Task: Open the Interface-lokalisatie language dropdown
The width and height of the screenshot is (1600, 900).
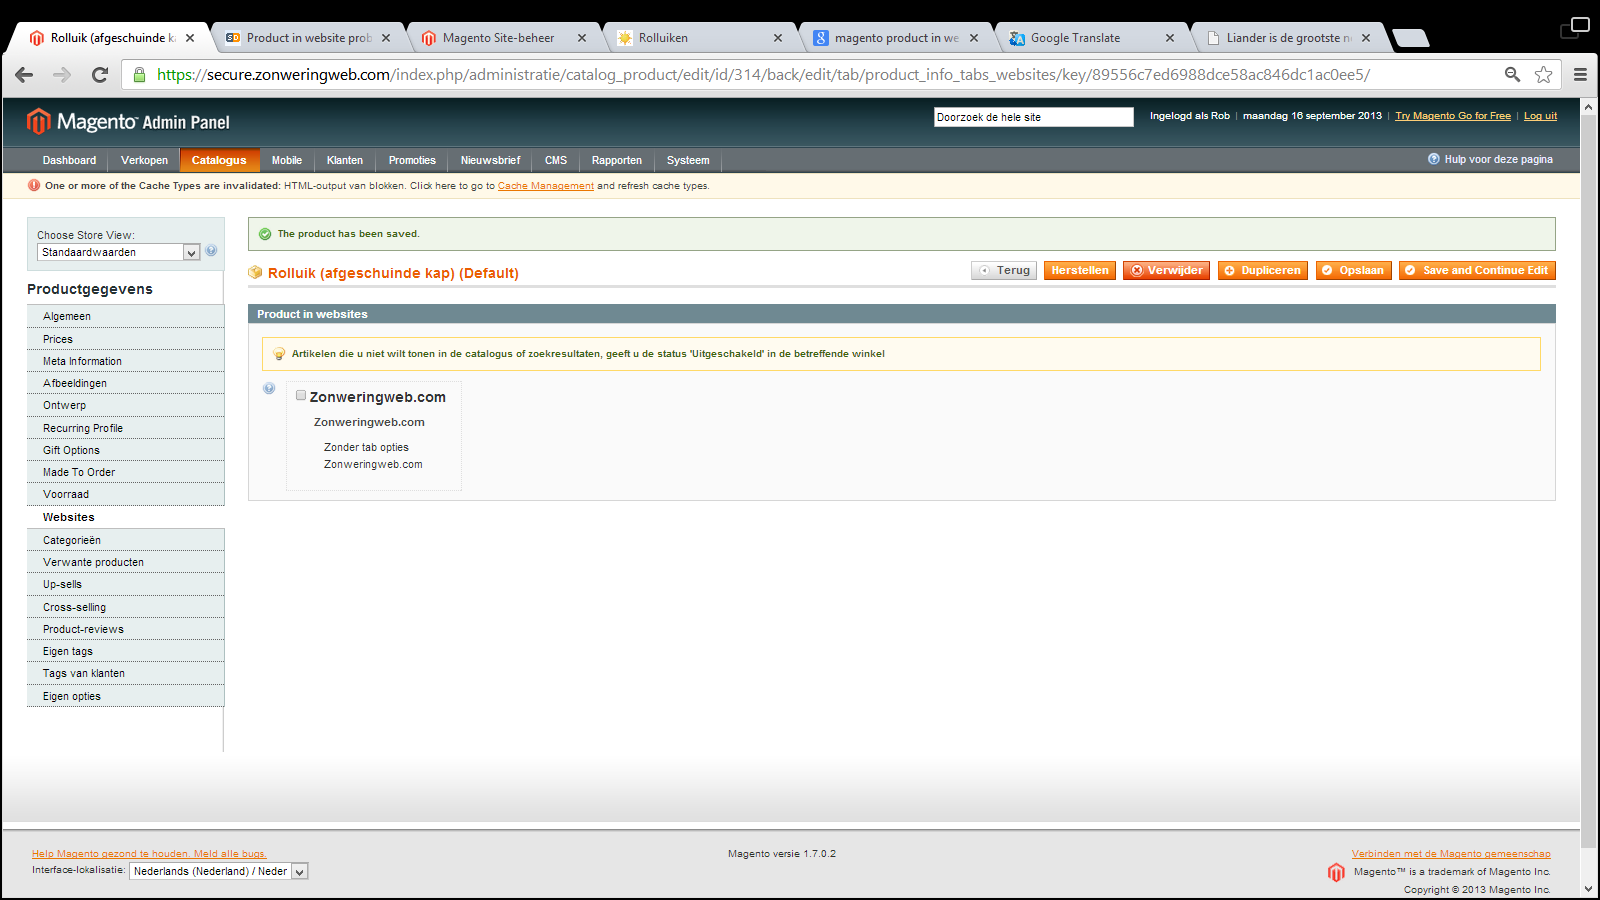Action: pos(218,871)
